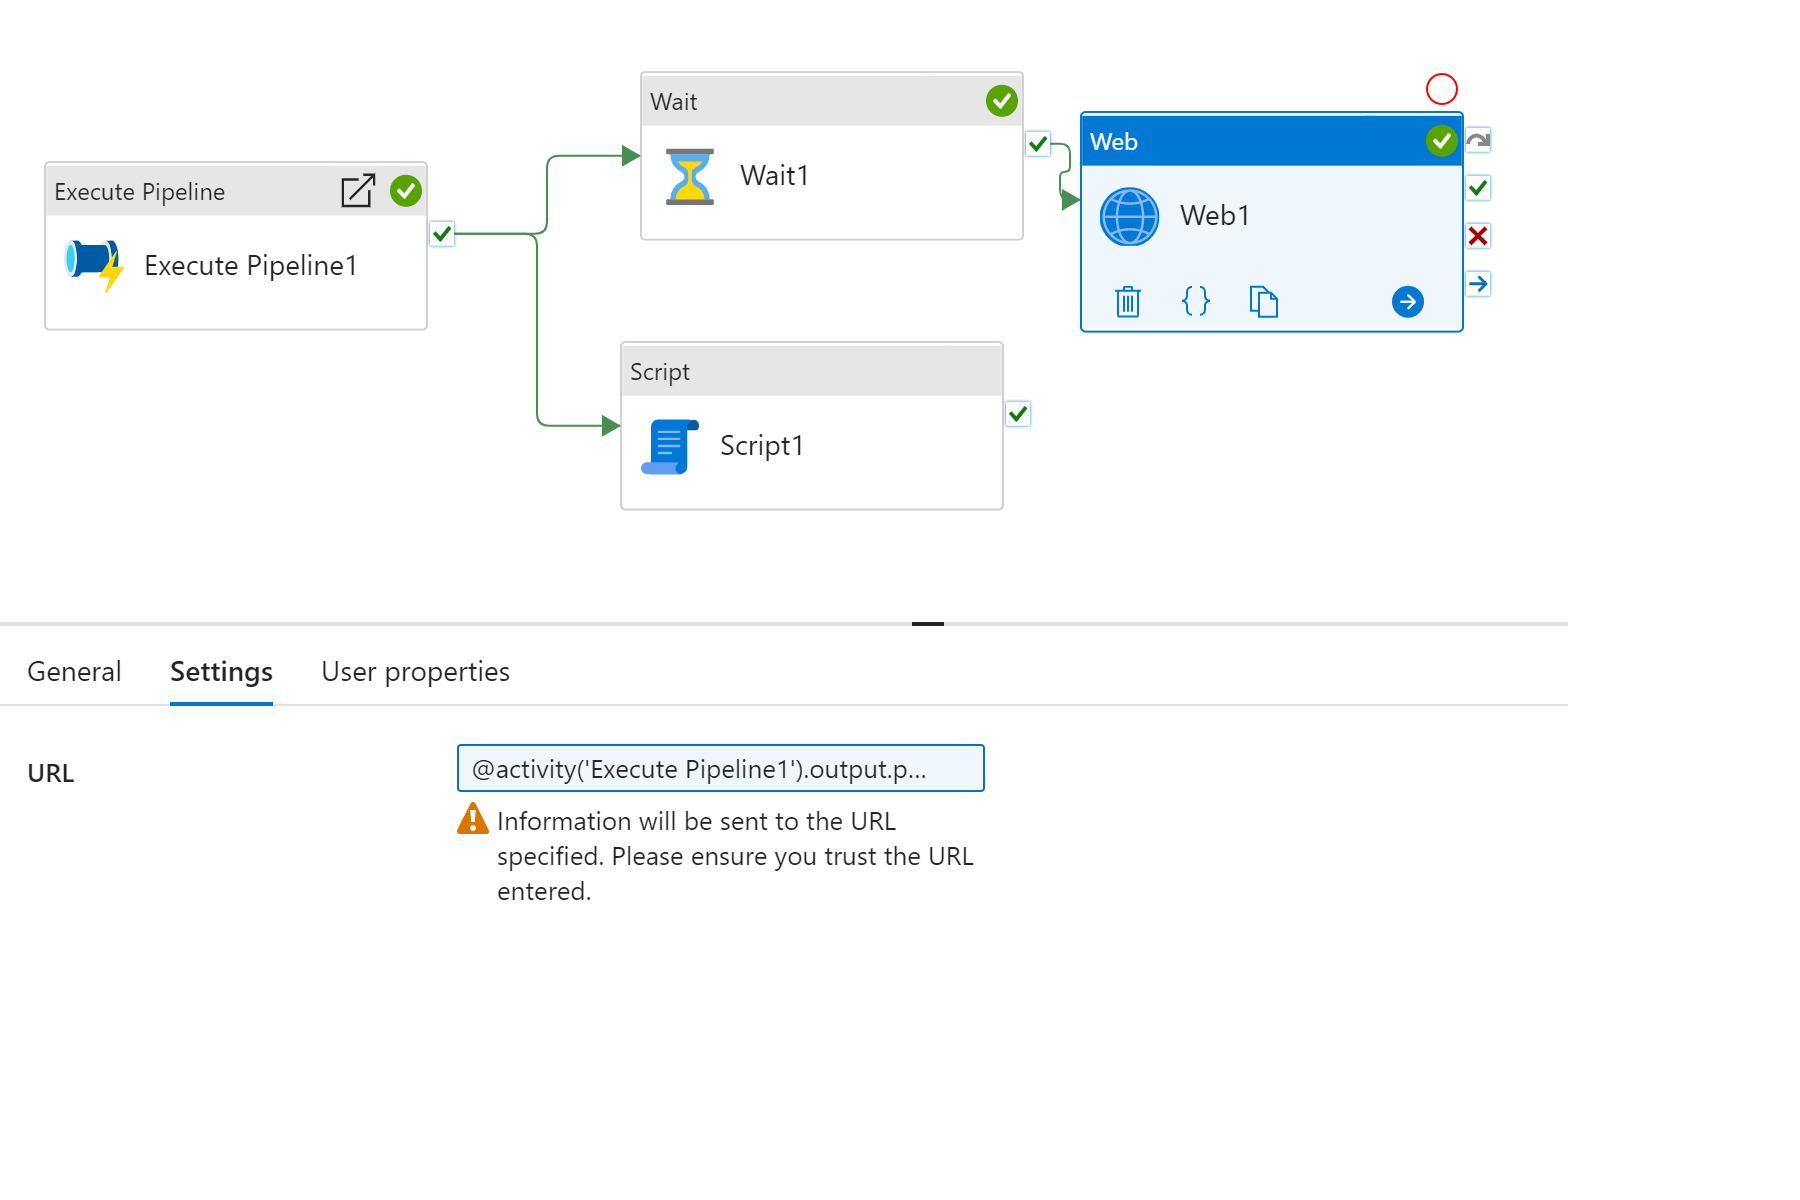Select the failure connector on Web1
1800x1200 pixels.
tap(1479, 237)
